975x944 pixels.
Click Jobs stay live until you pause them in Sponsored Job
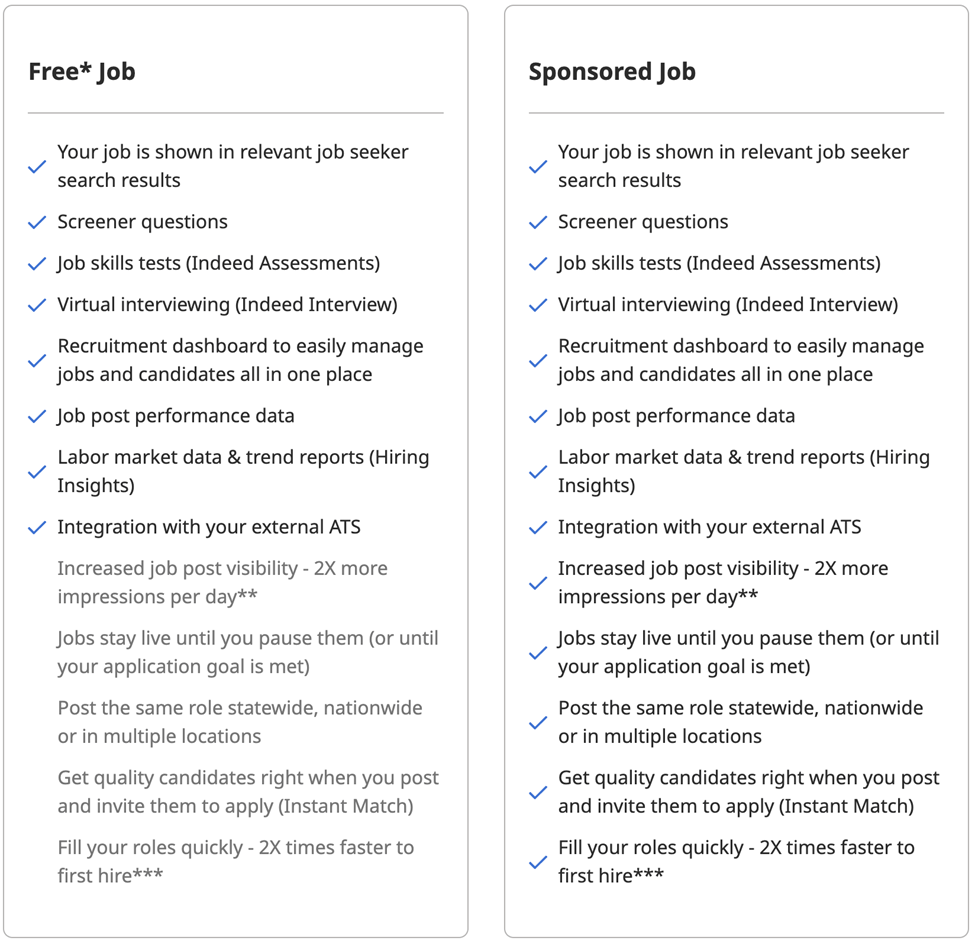pos(749,652)
